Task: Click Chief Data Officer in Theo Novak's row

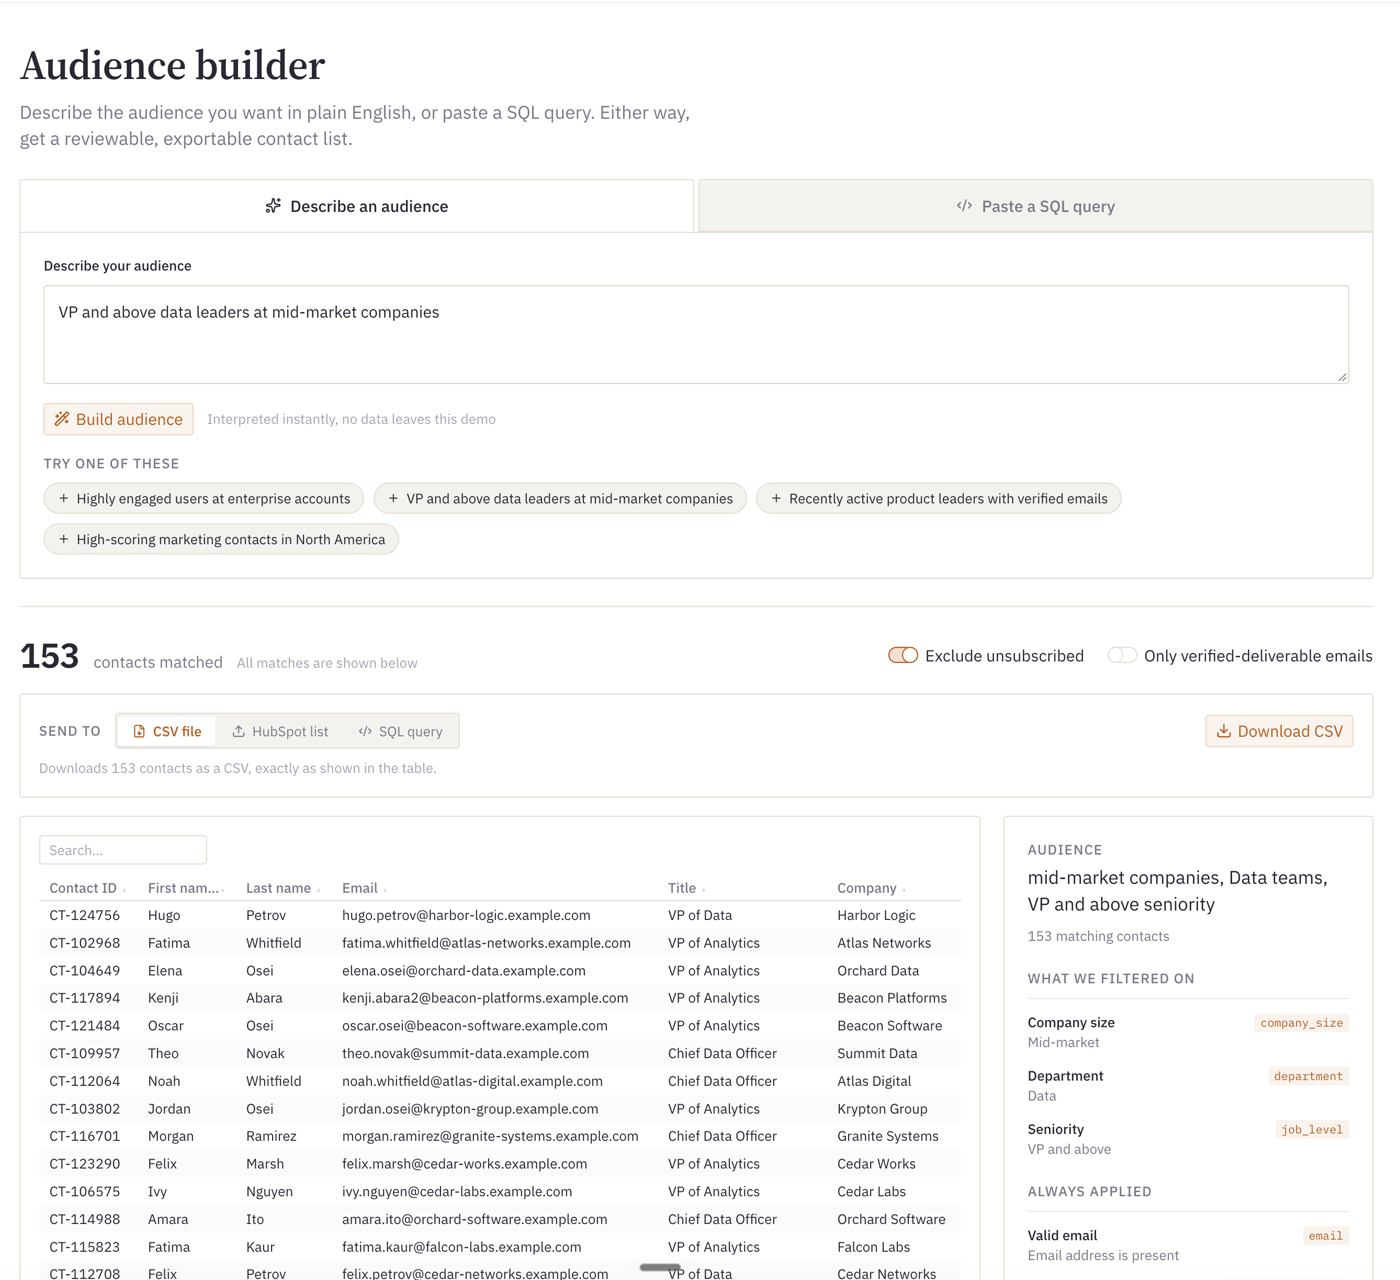Action: tap(722, 1053)
